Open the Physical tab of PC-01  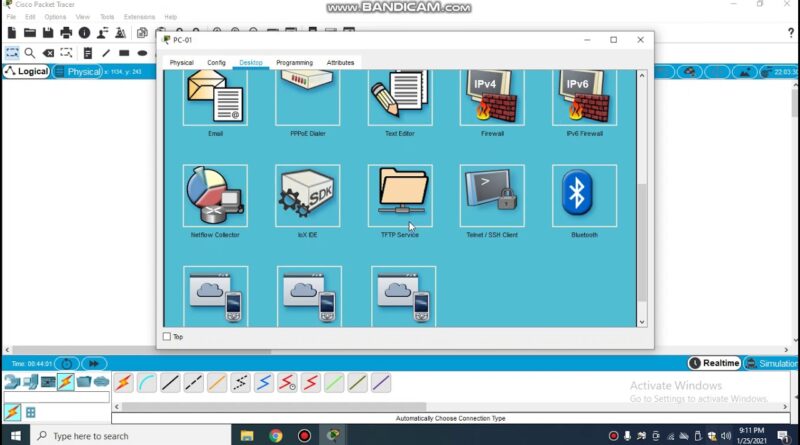click(182, 63)
